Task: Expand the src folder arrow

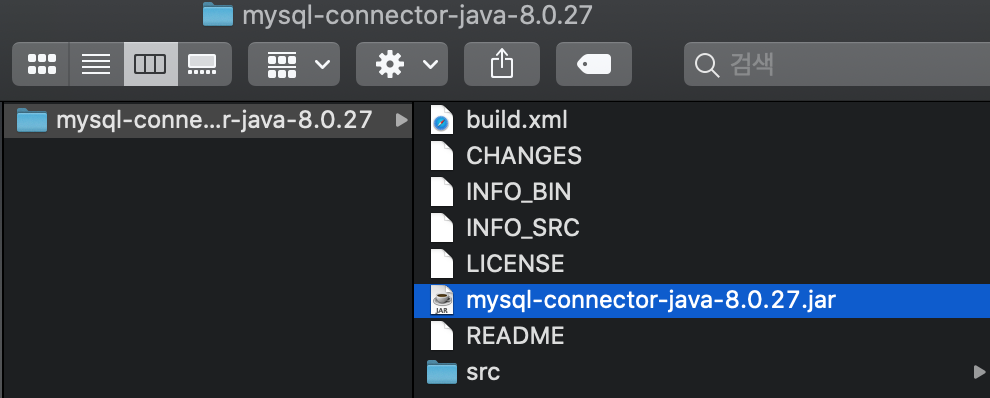Action: tap(979, 372)
